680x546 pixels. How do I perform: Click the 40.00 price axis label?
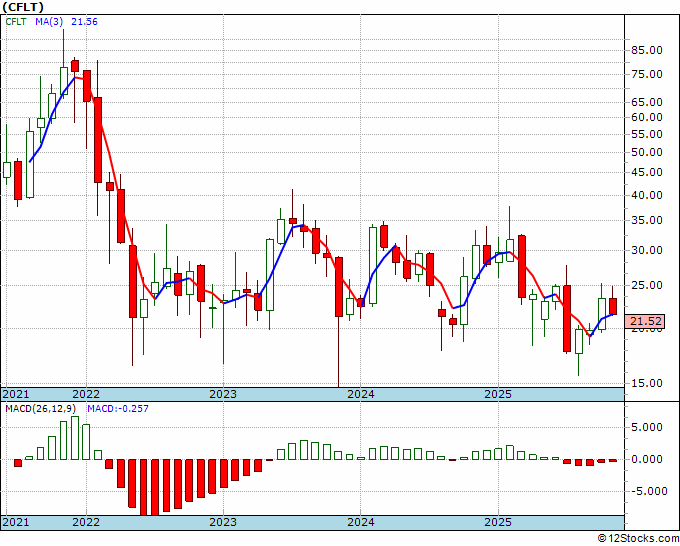tap(646, 196)
